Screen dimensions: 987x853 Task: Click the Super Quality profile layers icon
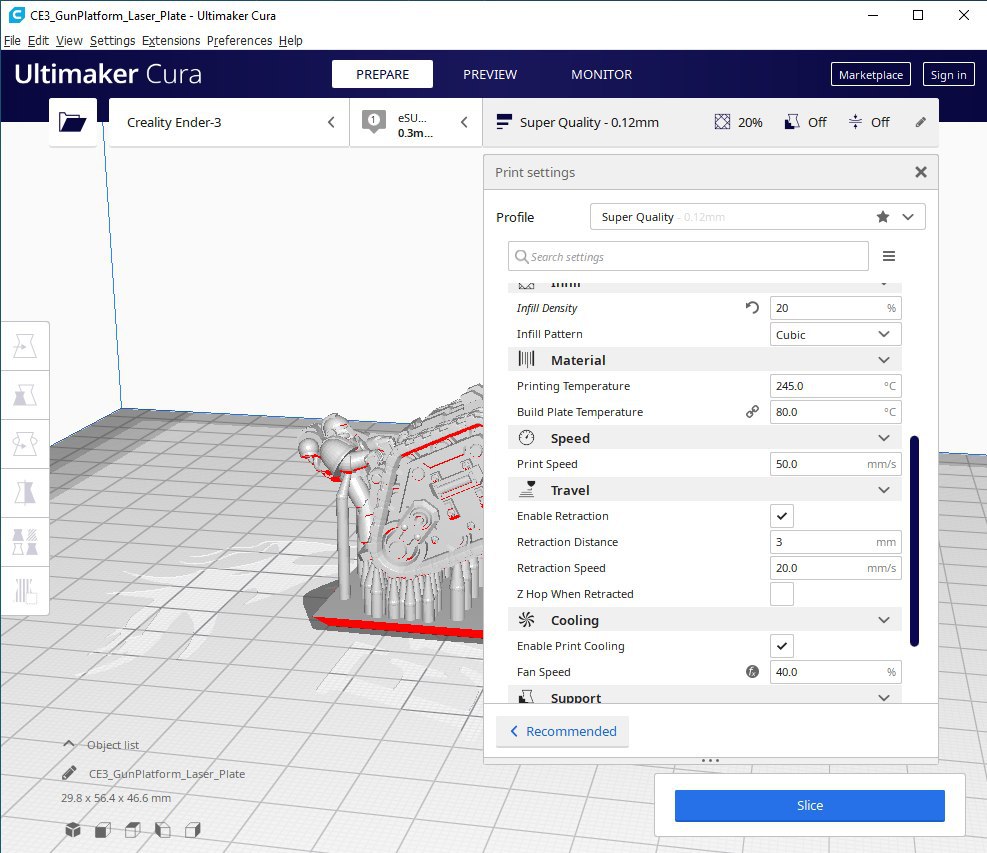504,122
